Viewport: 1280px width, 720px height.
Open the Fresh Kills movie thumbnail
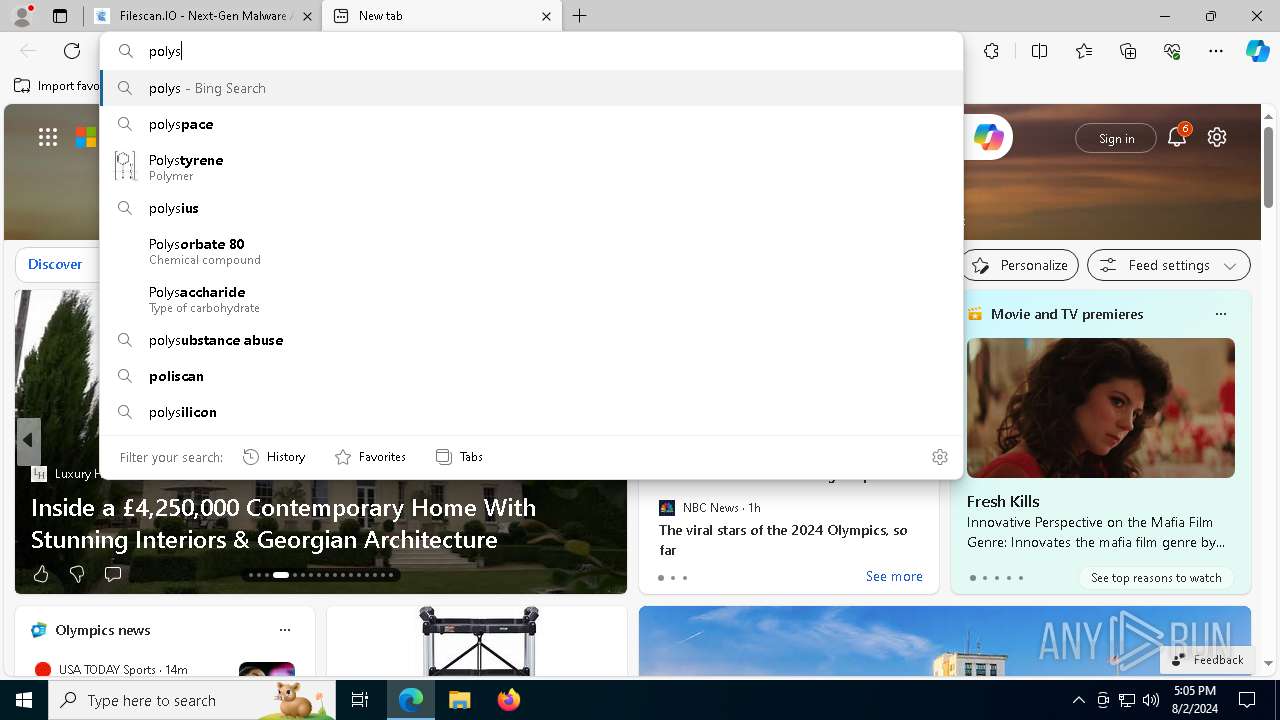tap(1101, 408)
